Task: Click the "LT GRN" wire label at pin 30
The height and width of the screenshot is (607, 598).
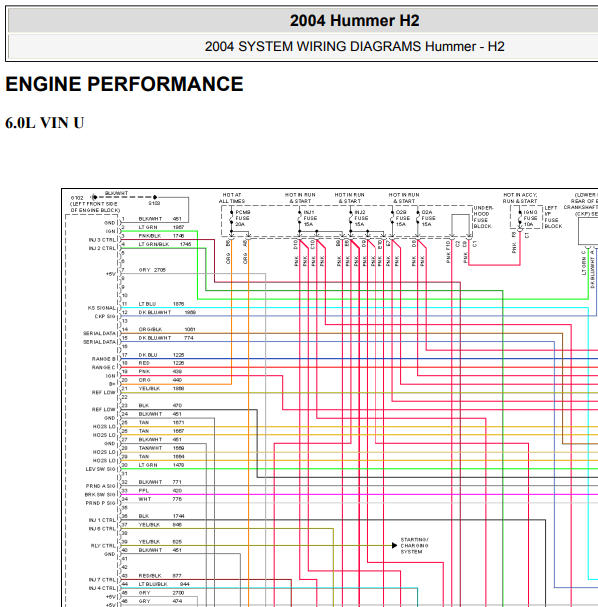Action: pos(148,465)
